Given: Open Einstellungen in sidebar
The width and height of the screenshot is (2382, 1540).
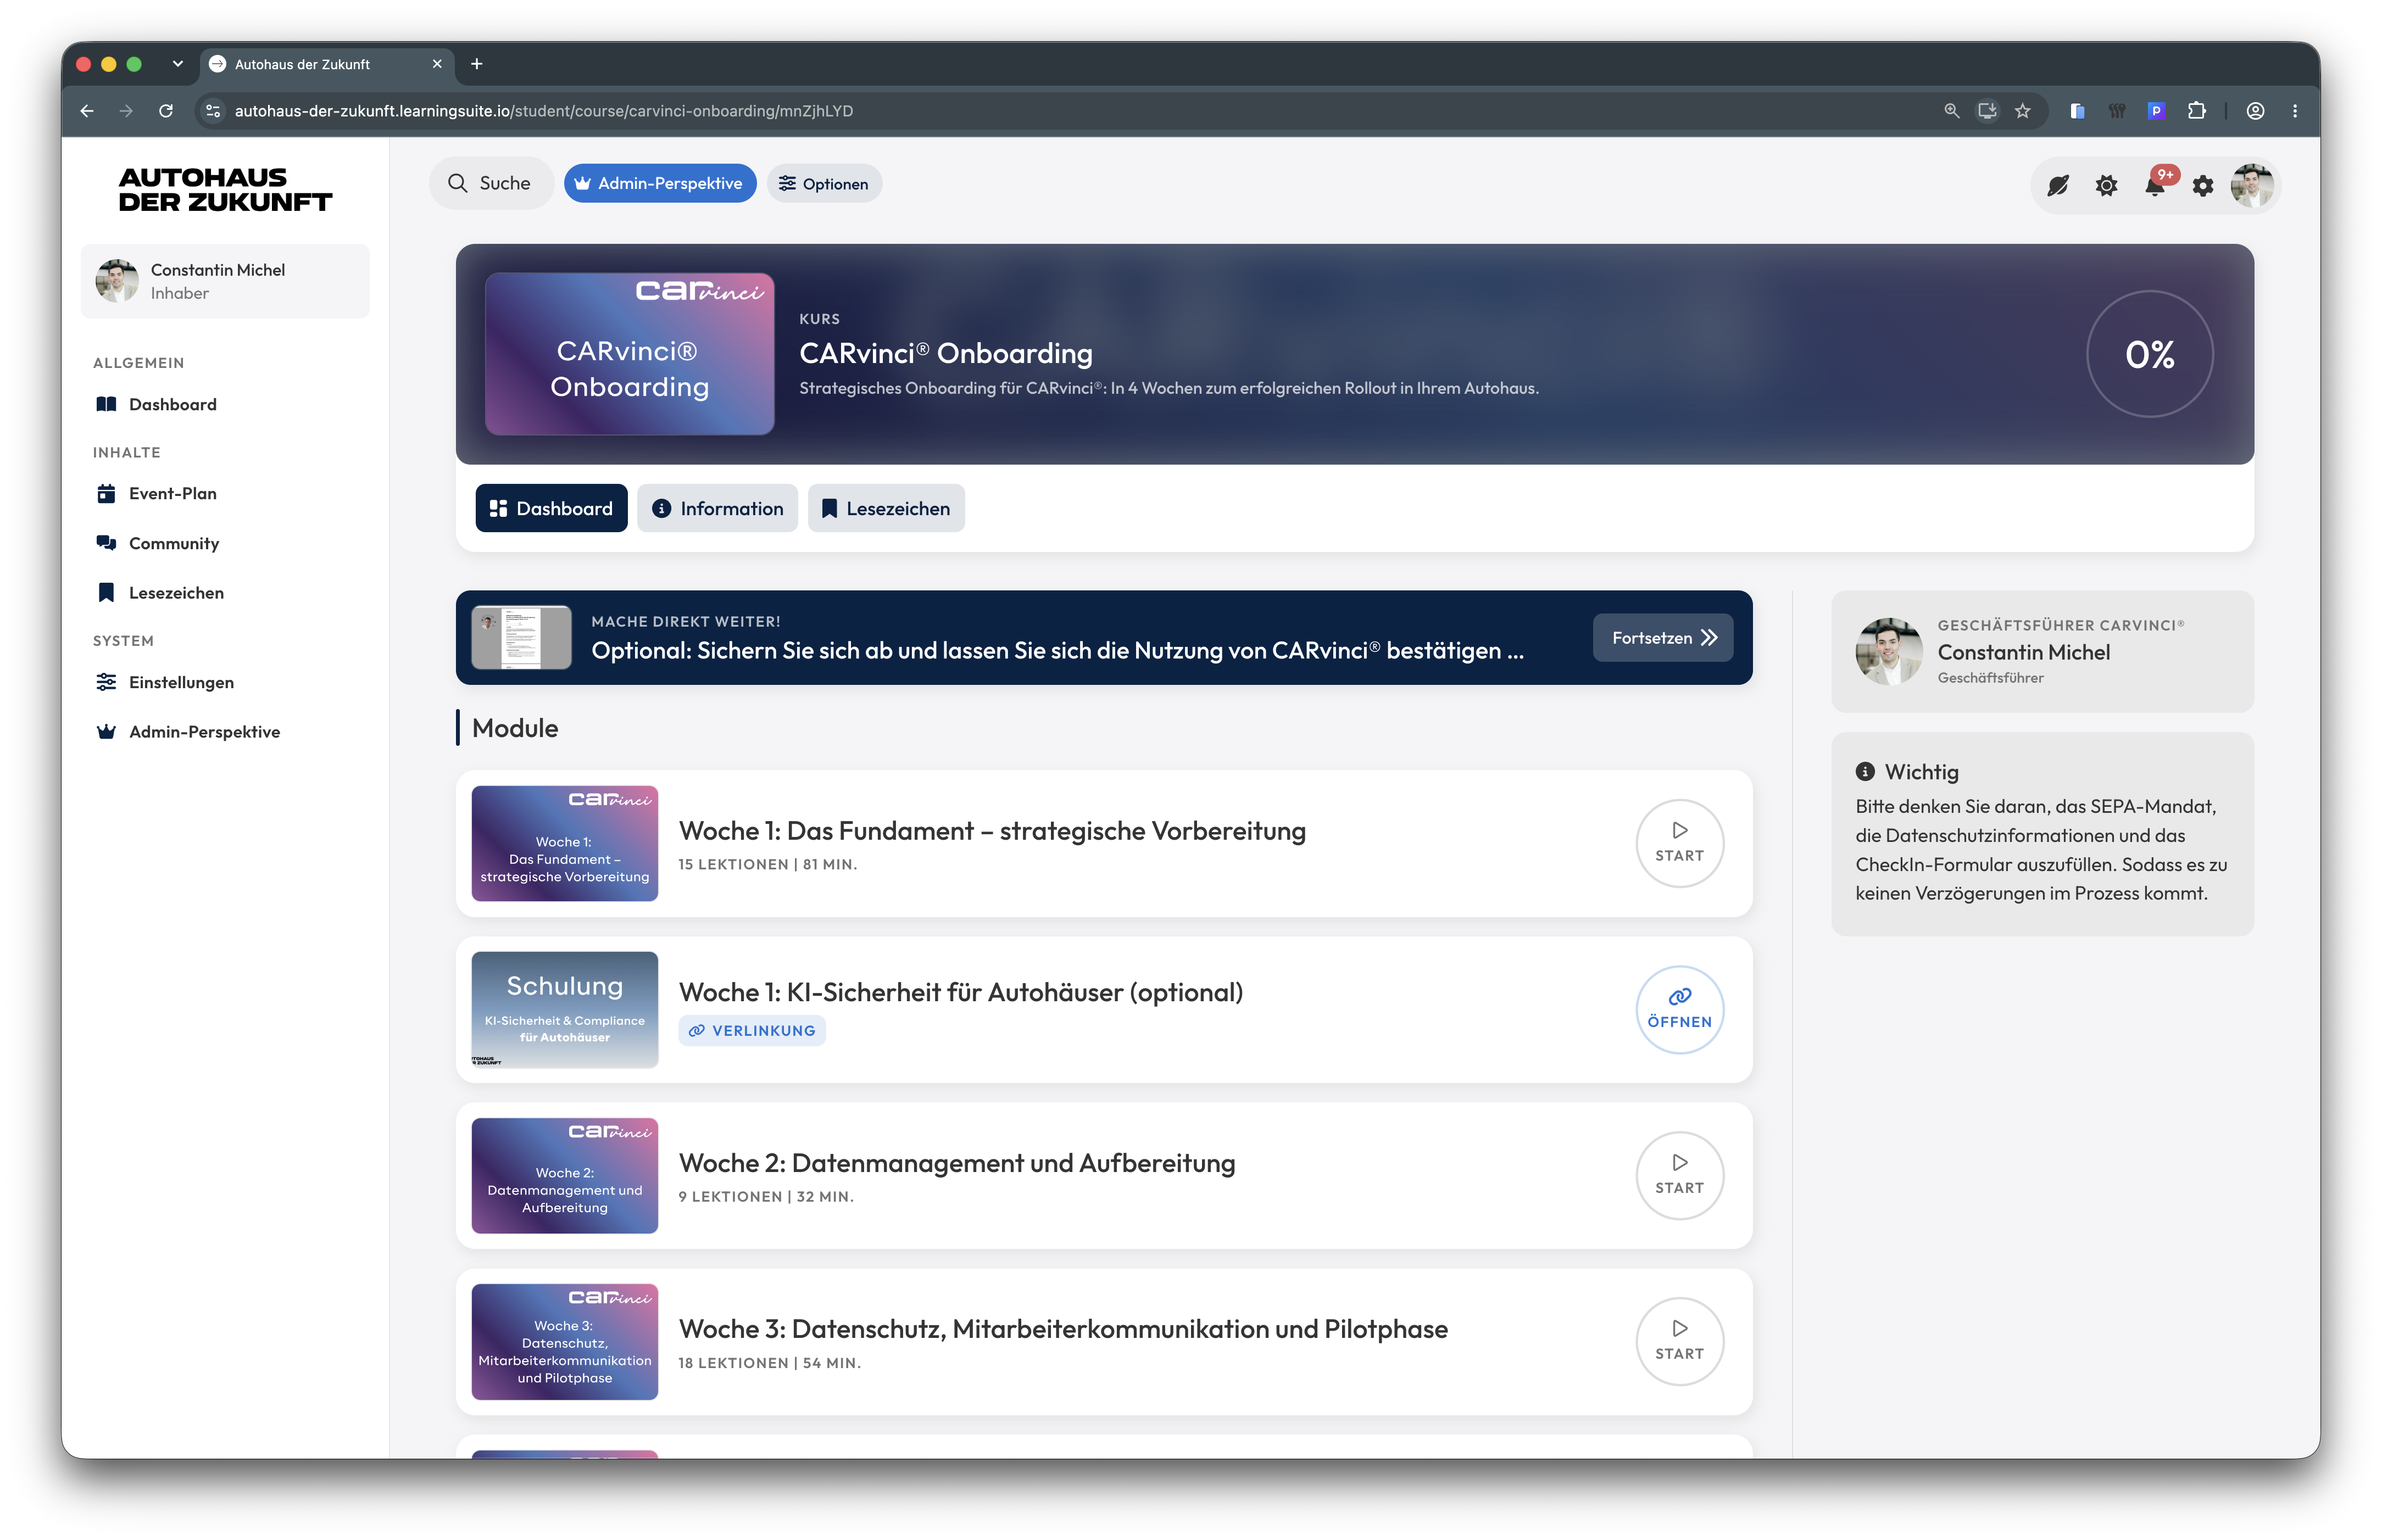Looking at the screenshot, I should click(x=181, y=682).
